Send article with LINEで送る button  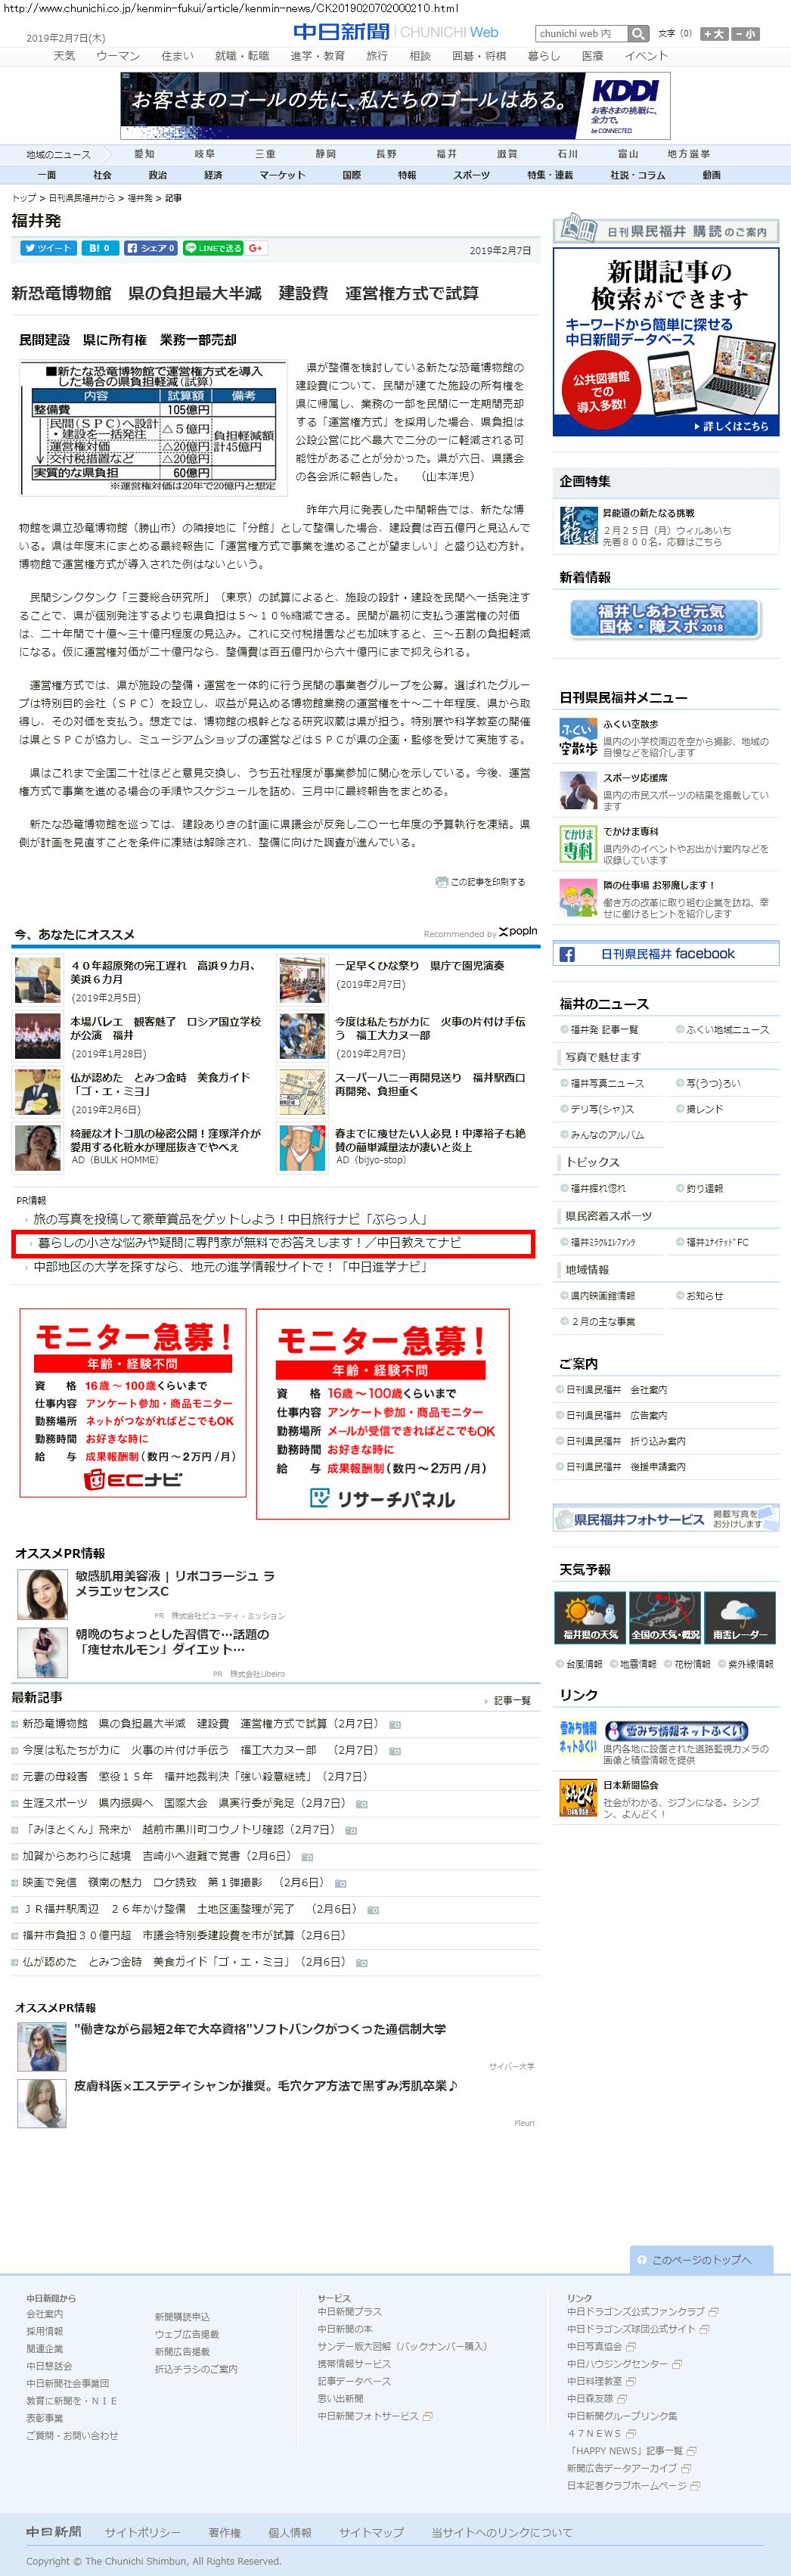coord(213,248)
